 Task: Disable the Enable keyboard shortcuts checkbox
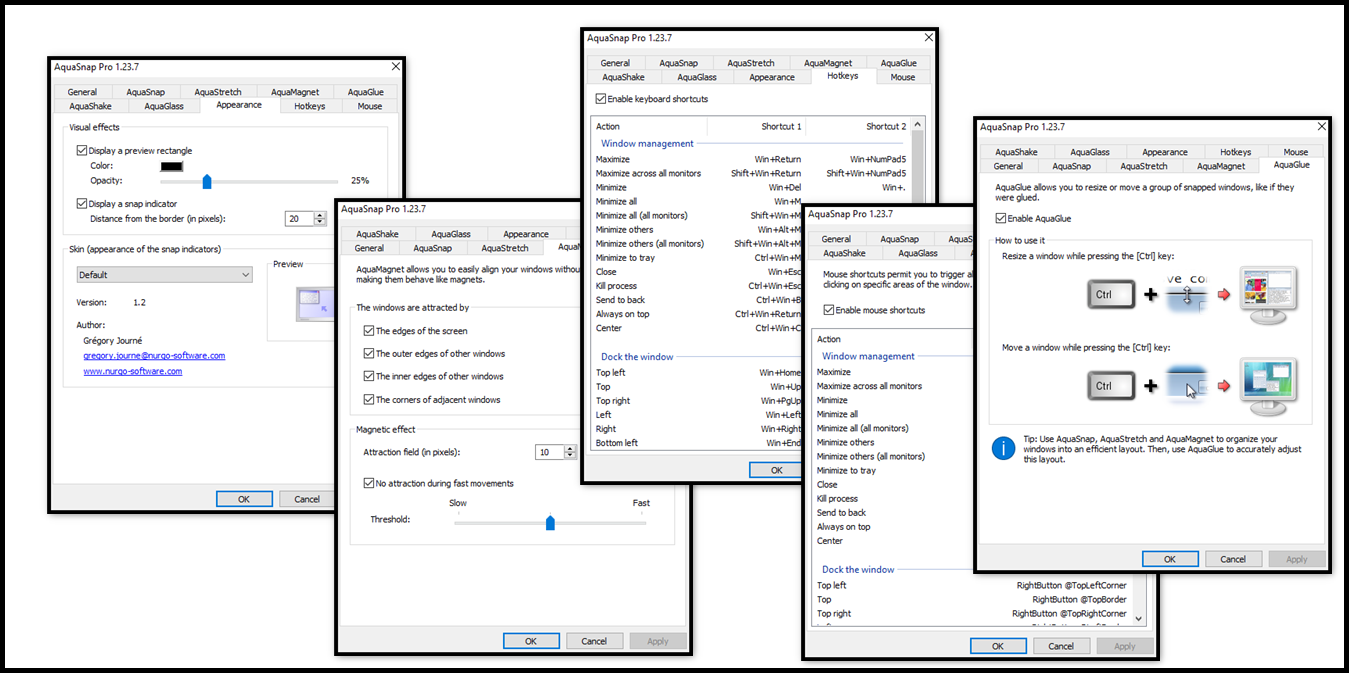point(600,99)
